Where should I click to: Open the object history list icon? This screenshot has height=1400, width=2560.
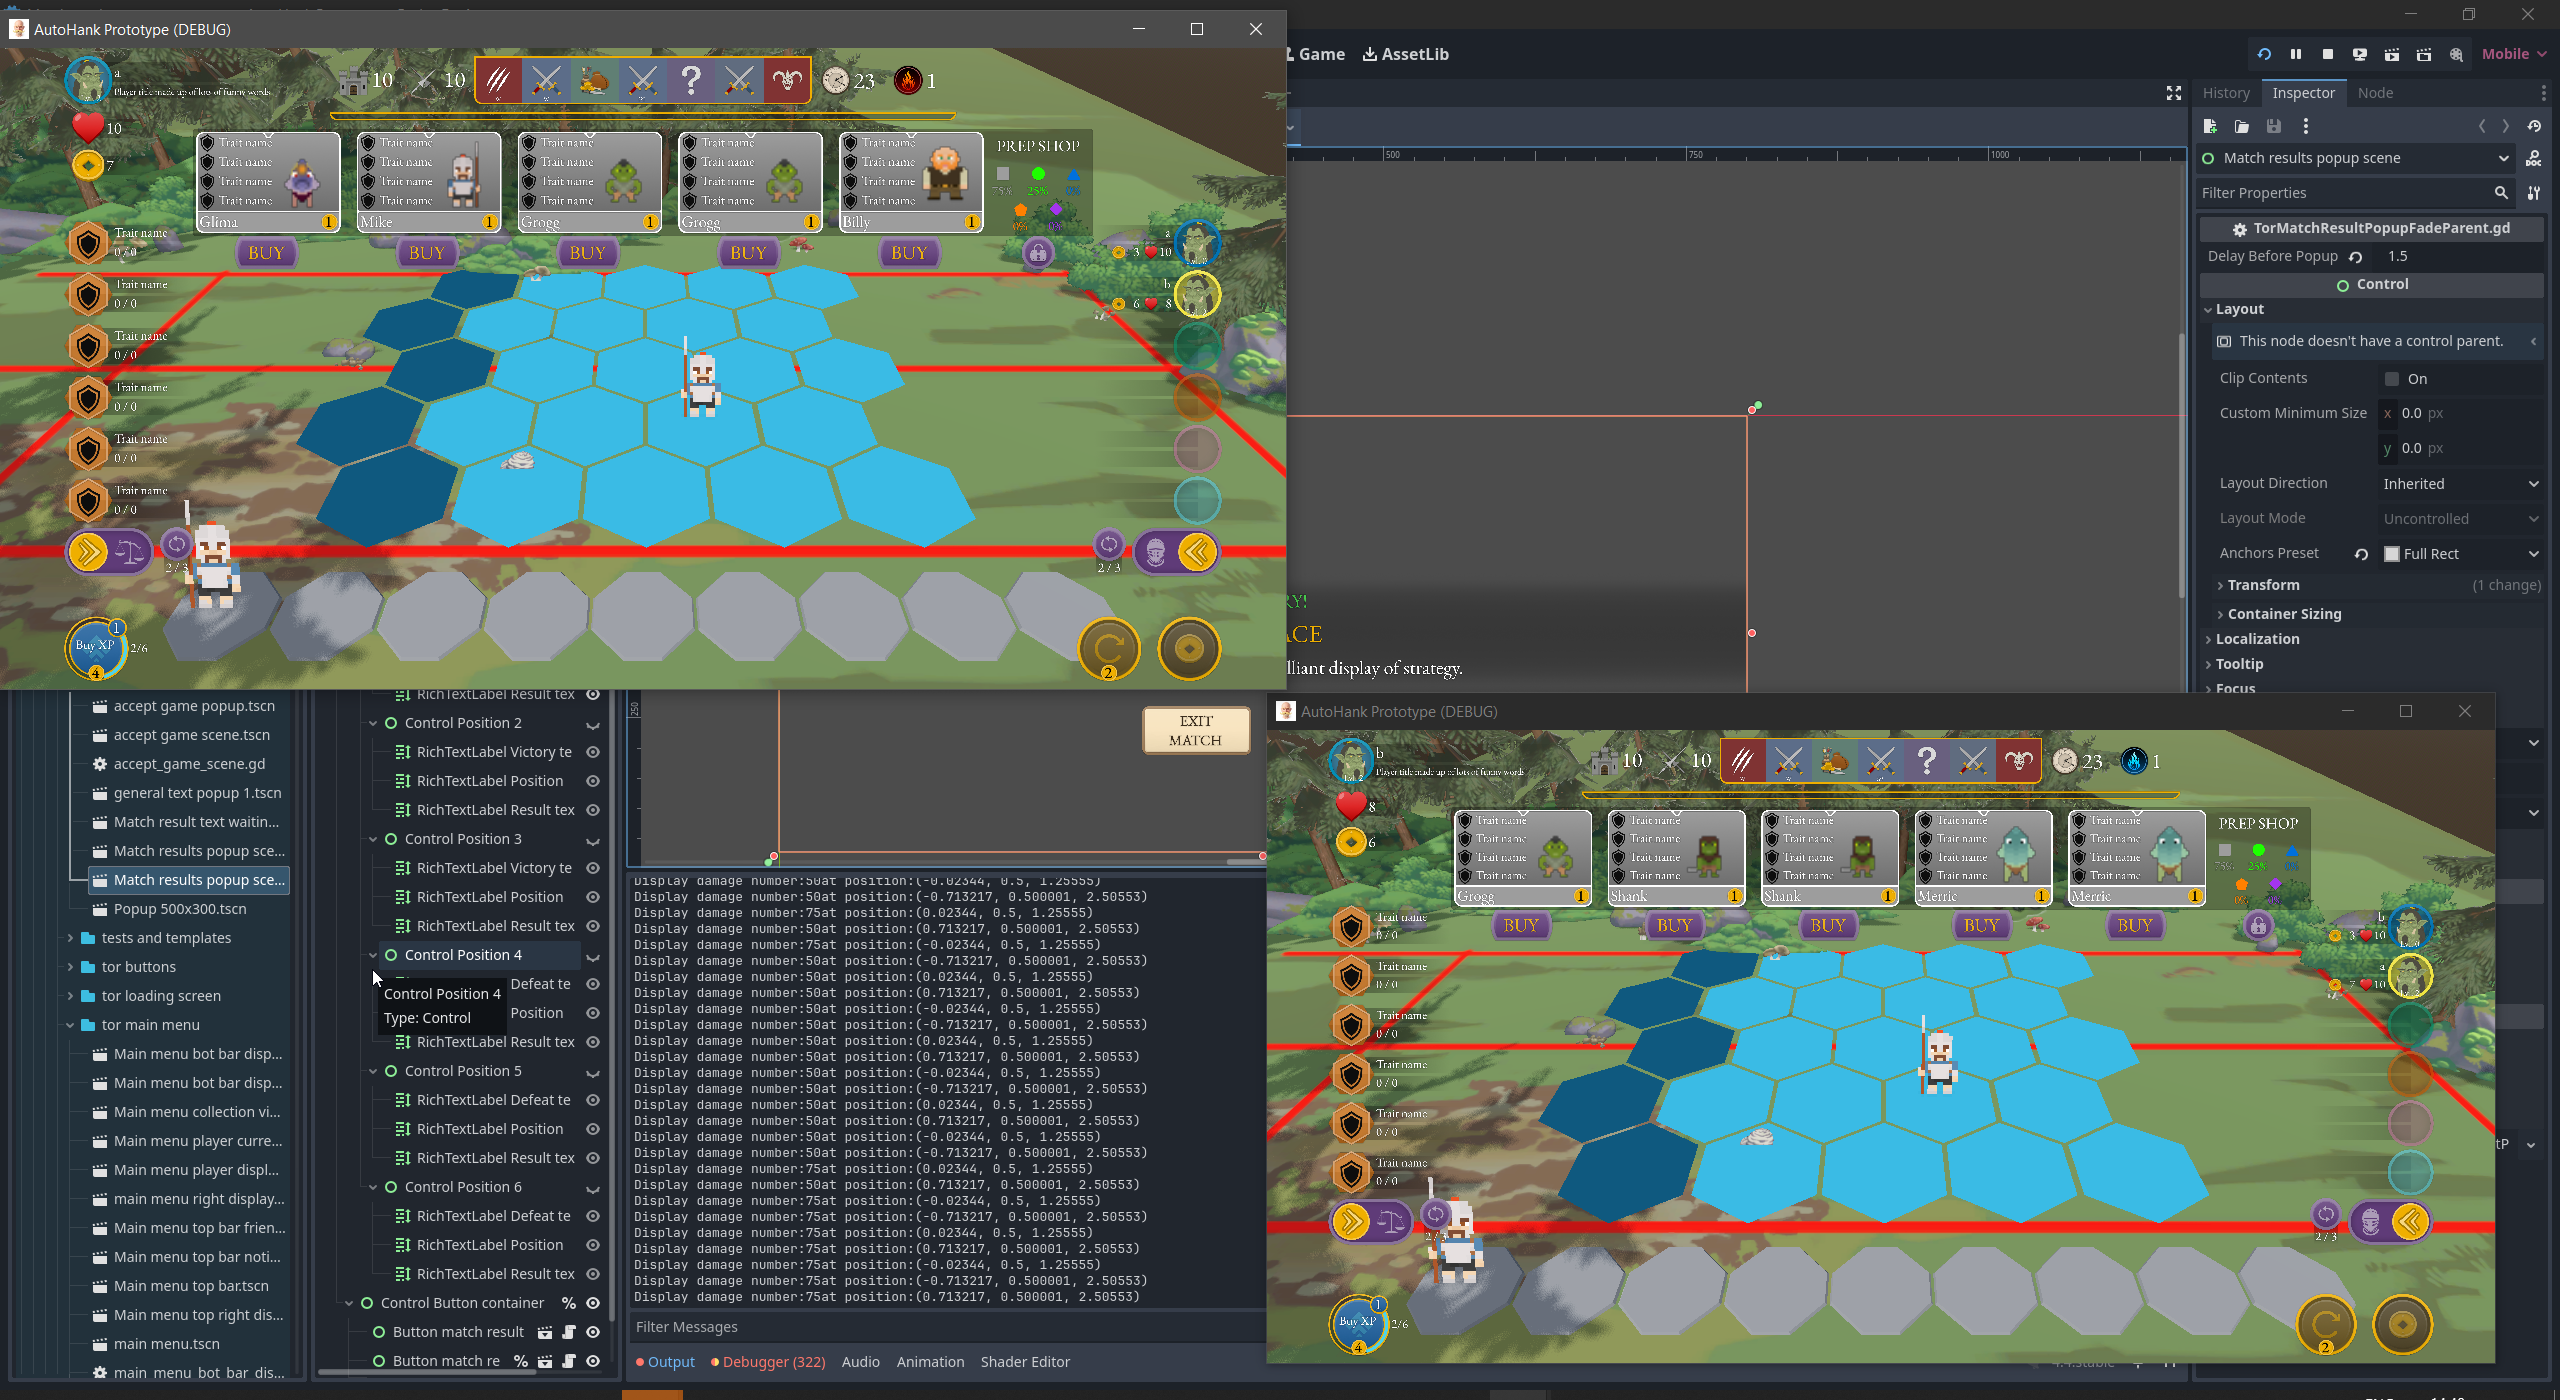[2534, 126]
